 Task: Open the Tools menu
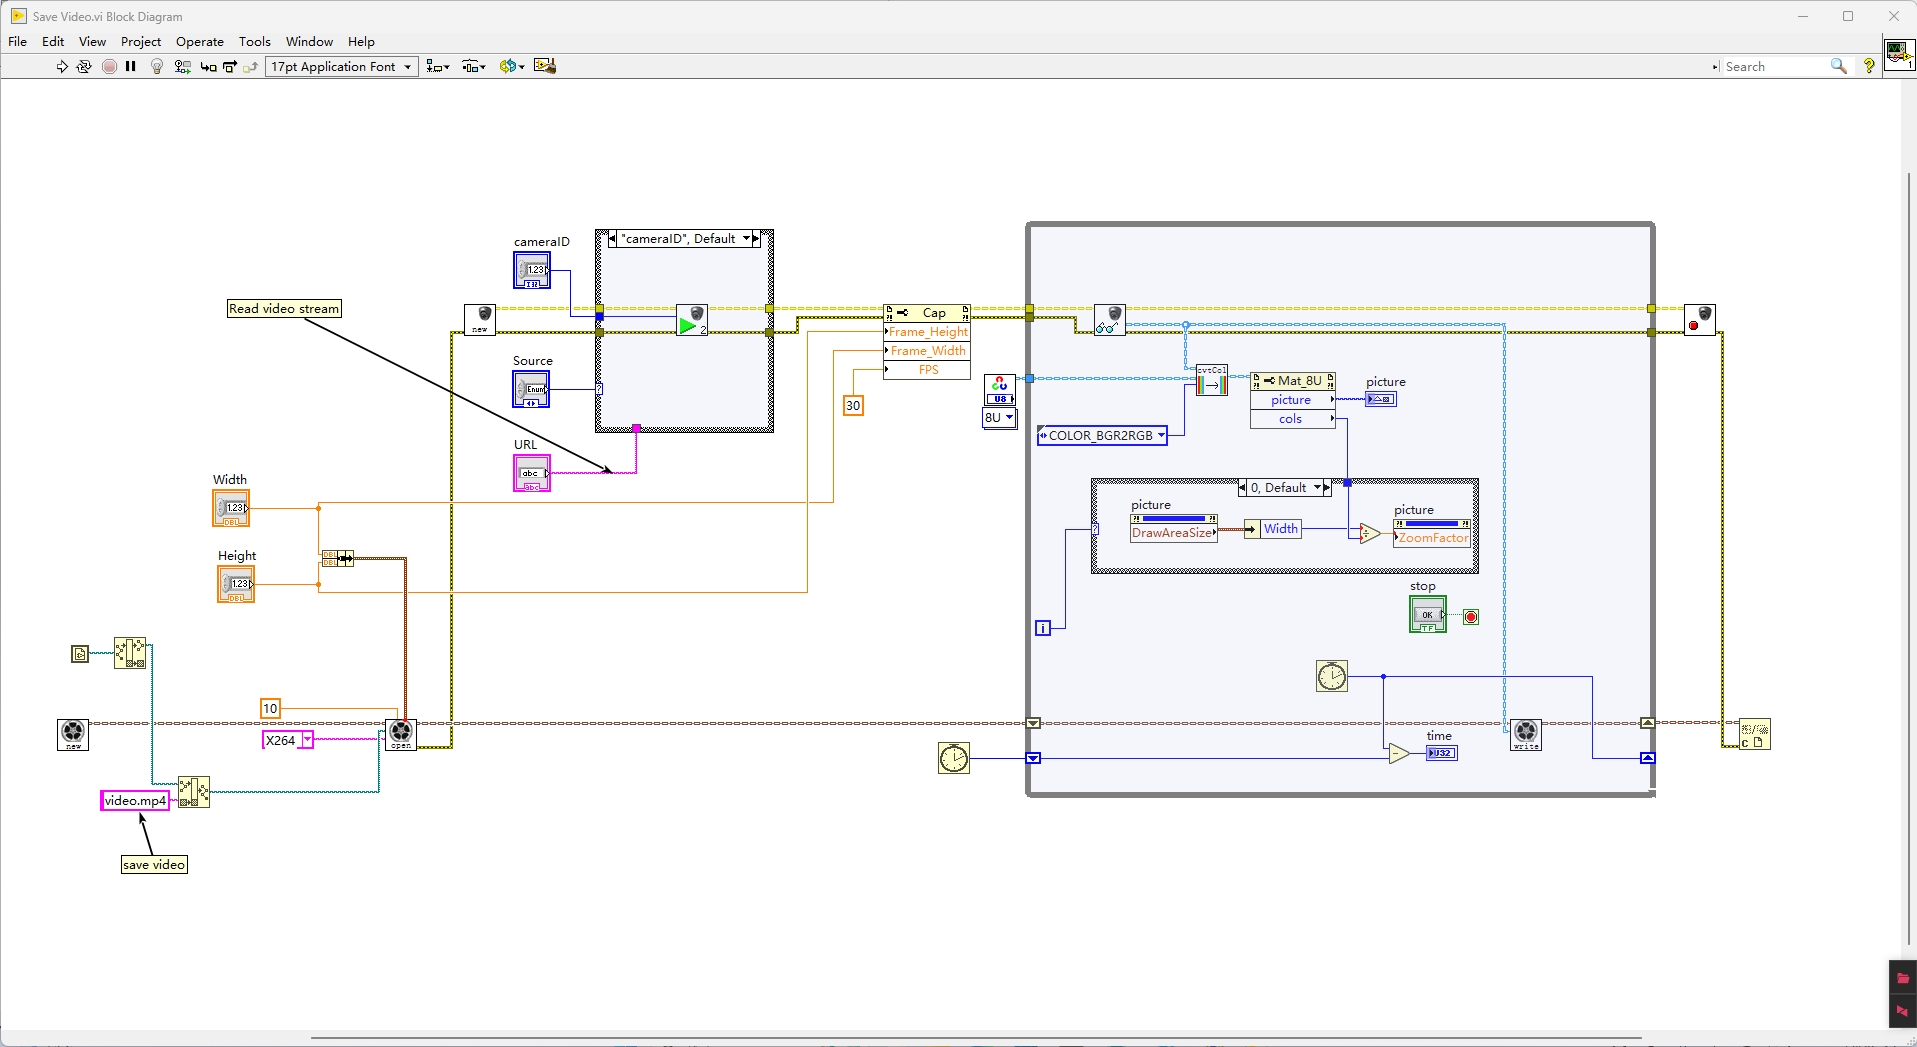[x=254, y=42]
